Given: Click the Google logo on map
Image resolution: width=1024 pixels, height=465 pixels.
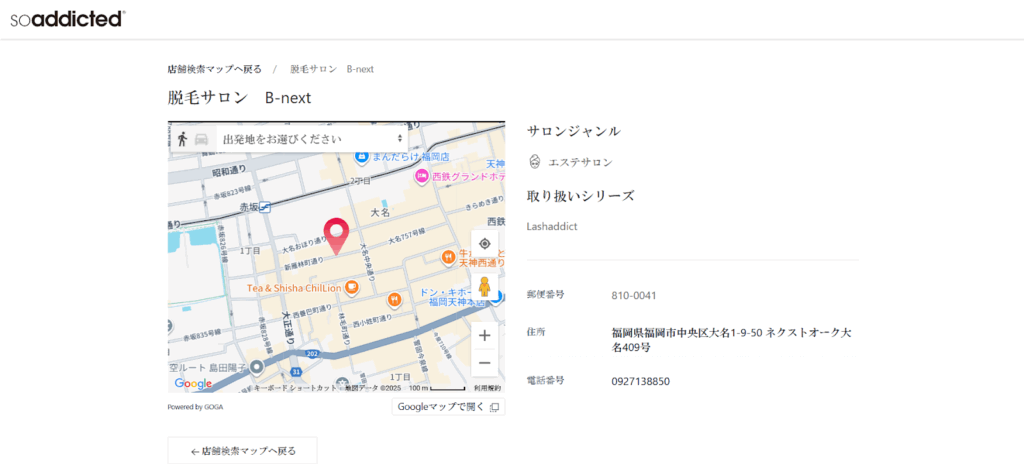Looking at the screenshot, I should pyautogui.click(x=193, y=384).
